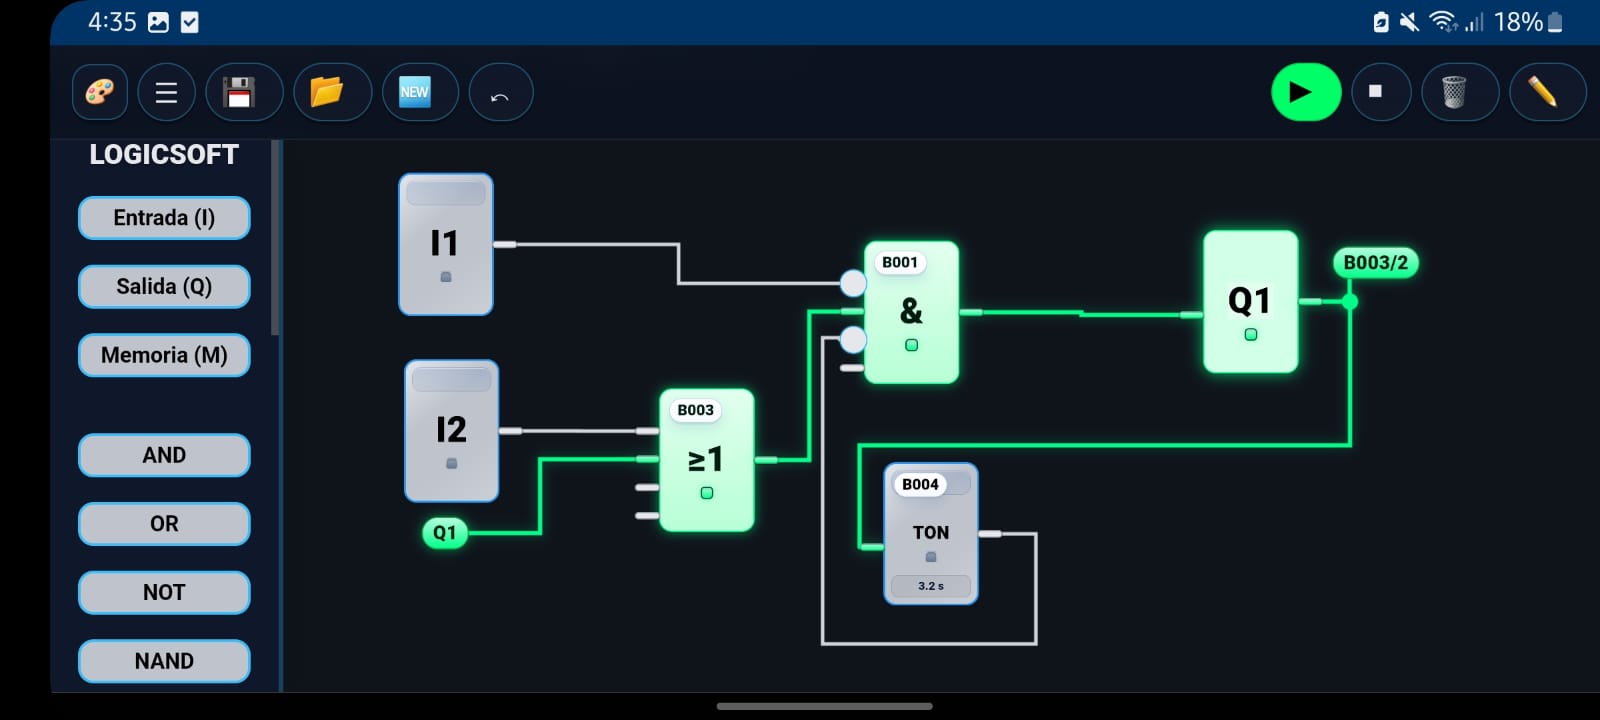Screen dimensions: 1600x720
Task: Undo the last action
Action: pyautogui.click(x=500, y=93)
